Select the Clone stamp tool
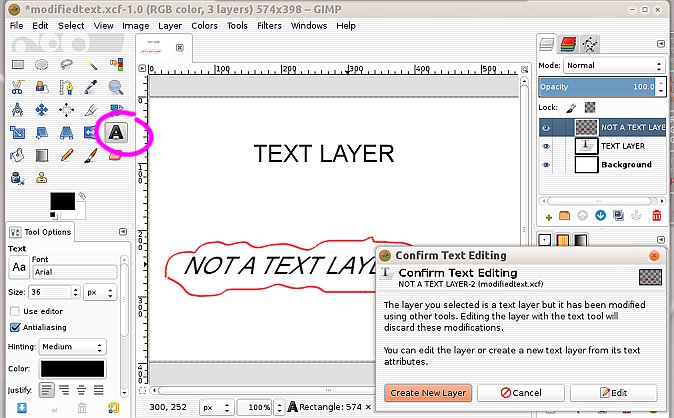The height and width of the screenshot is (418, 674). tap(42, 177)
